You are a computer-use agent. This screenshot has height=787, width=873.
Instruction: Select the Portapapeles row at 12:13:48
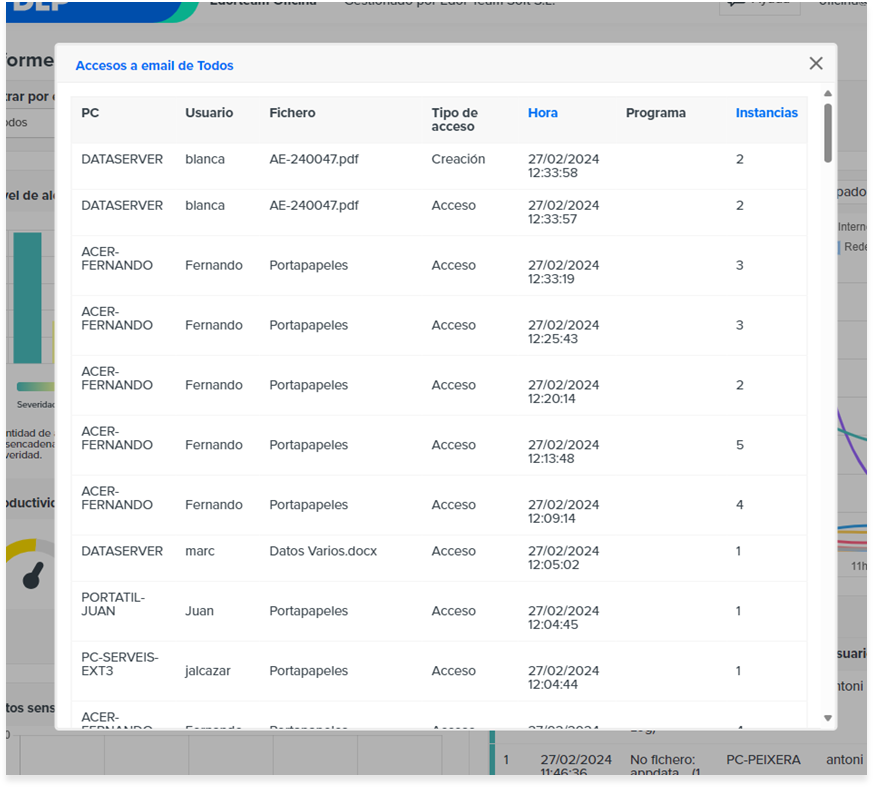click(439, 445)
